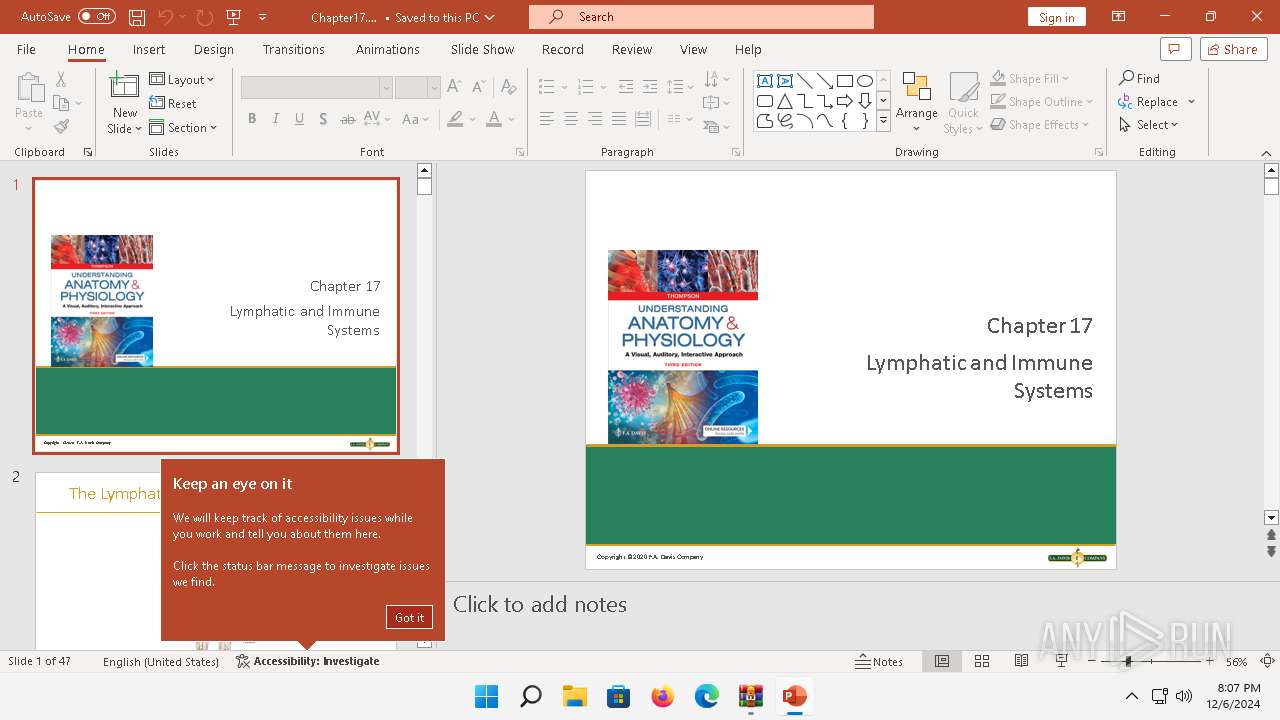Toggle the AutoSave switch

97,17
